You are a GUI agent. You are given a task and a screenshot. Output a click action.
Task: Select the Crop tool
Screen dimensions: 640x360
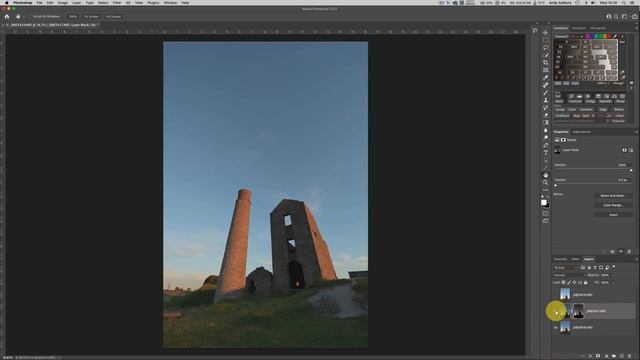click(x=546, y=62)
